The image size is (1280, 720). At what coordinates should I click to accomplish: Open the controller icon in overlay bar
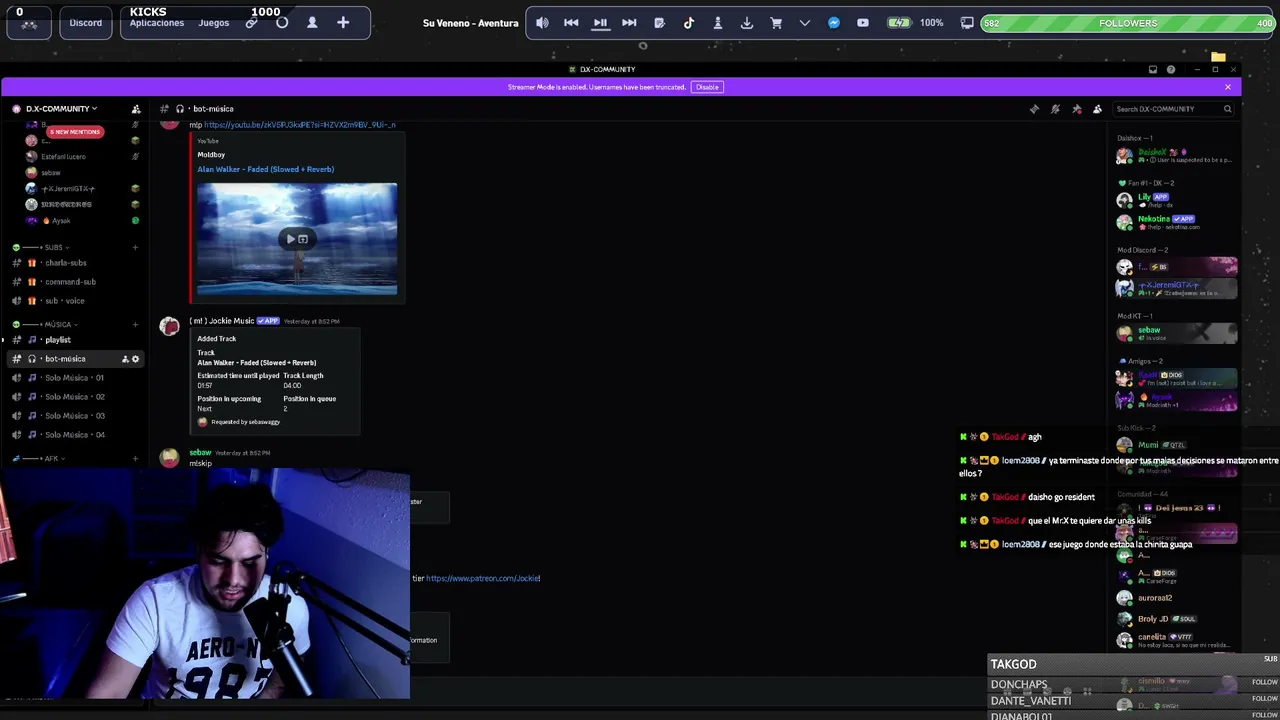(29, 24)
